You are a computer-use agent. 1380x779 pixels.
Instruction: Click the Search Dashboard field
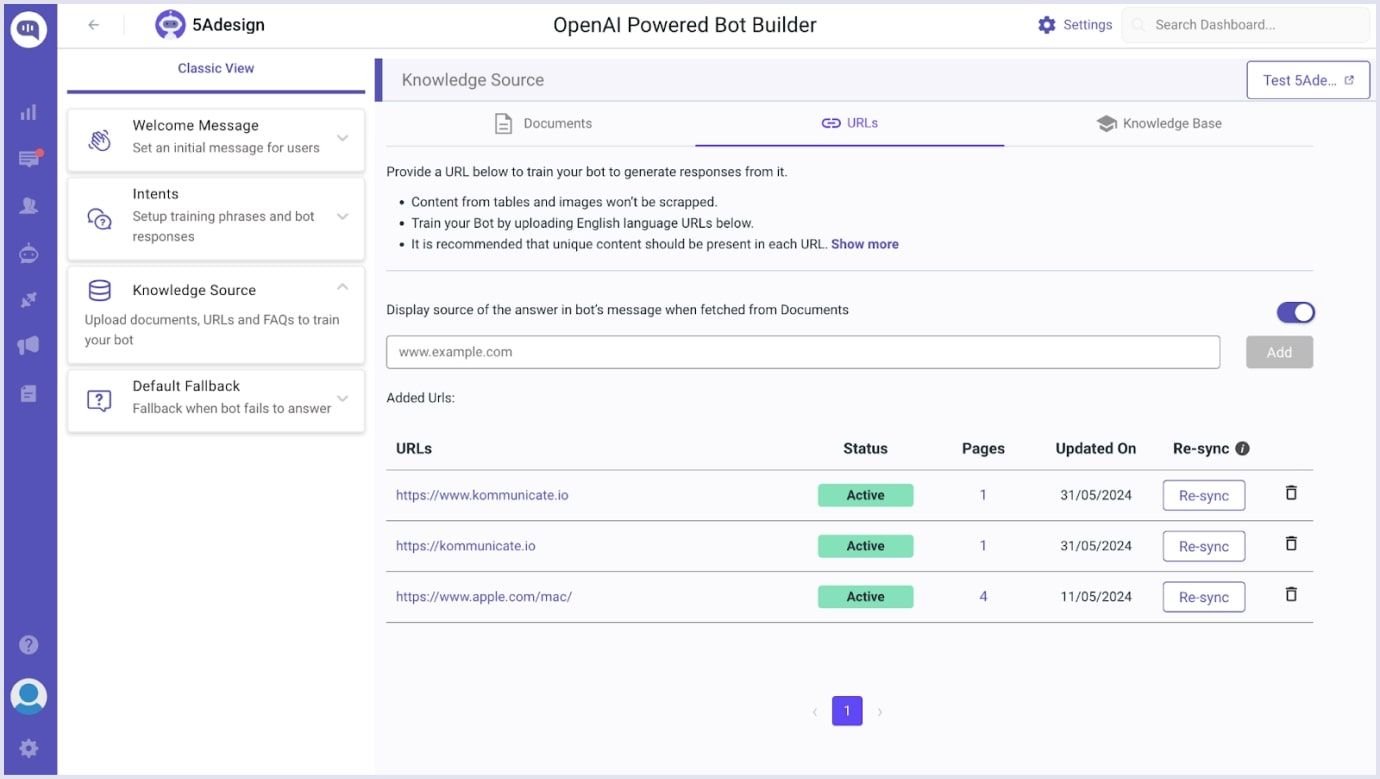pyautogui.click(x=1246, y=25)
